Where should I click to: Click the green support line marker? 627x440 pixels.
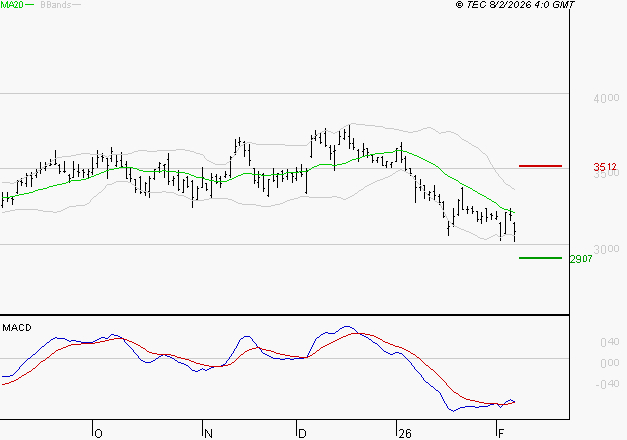pyautogui.click(x=540, y=258)
